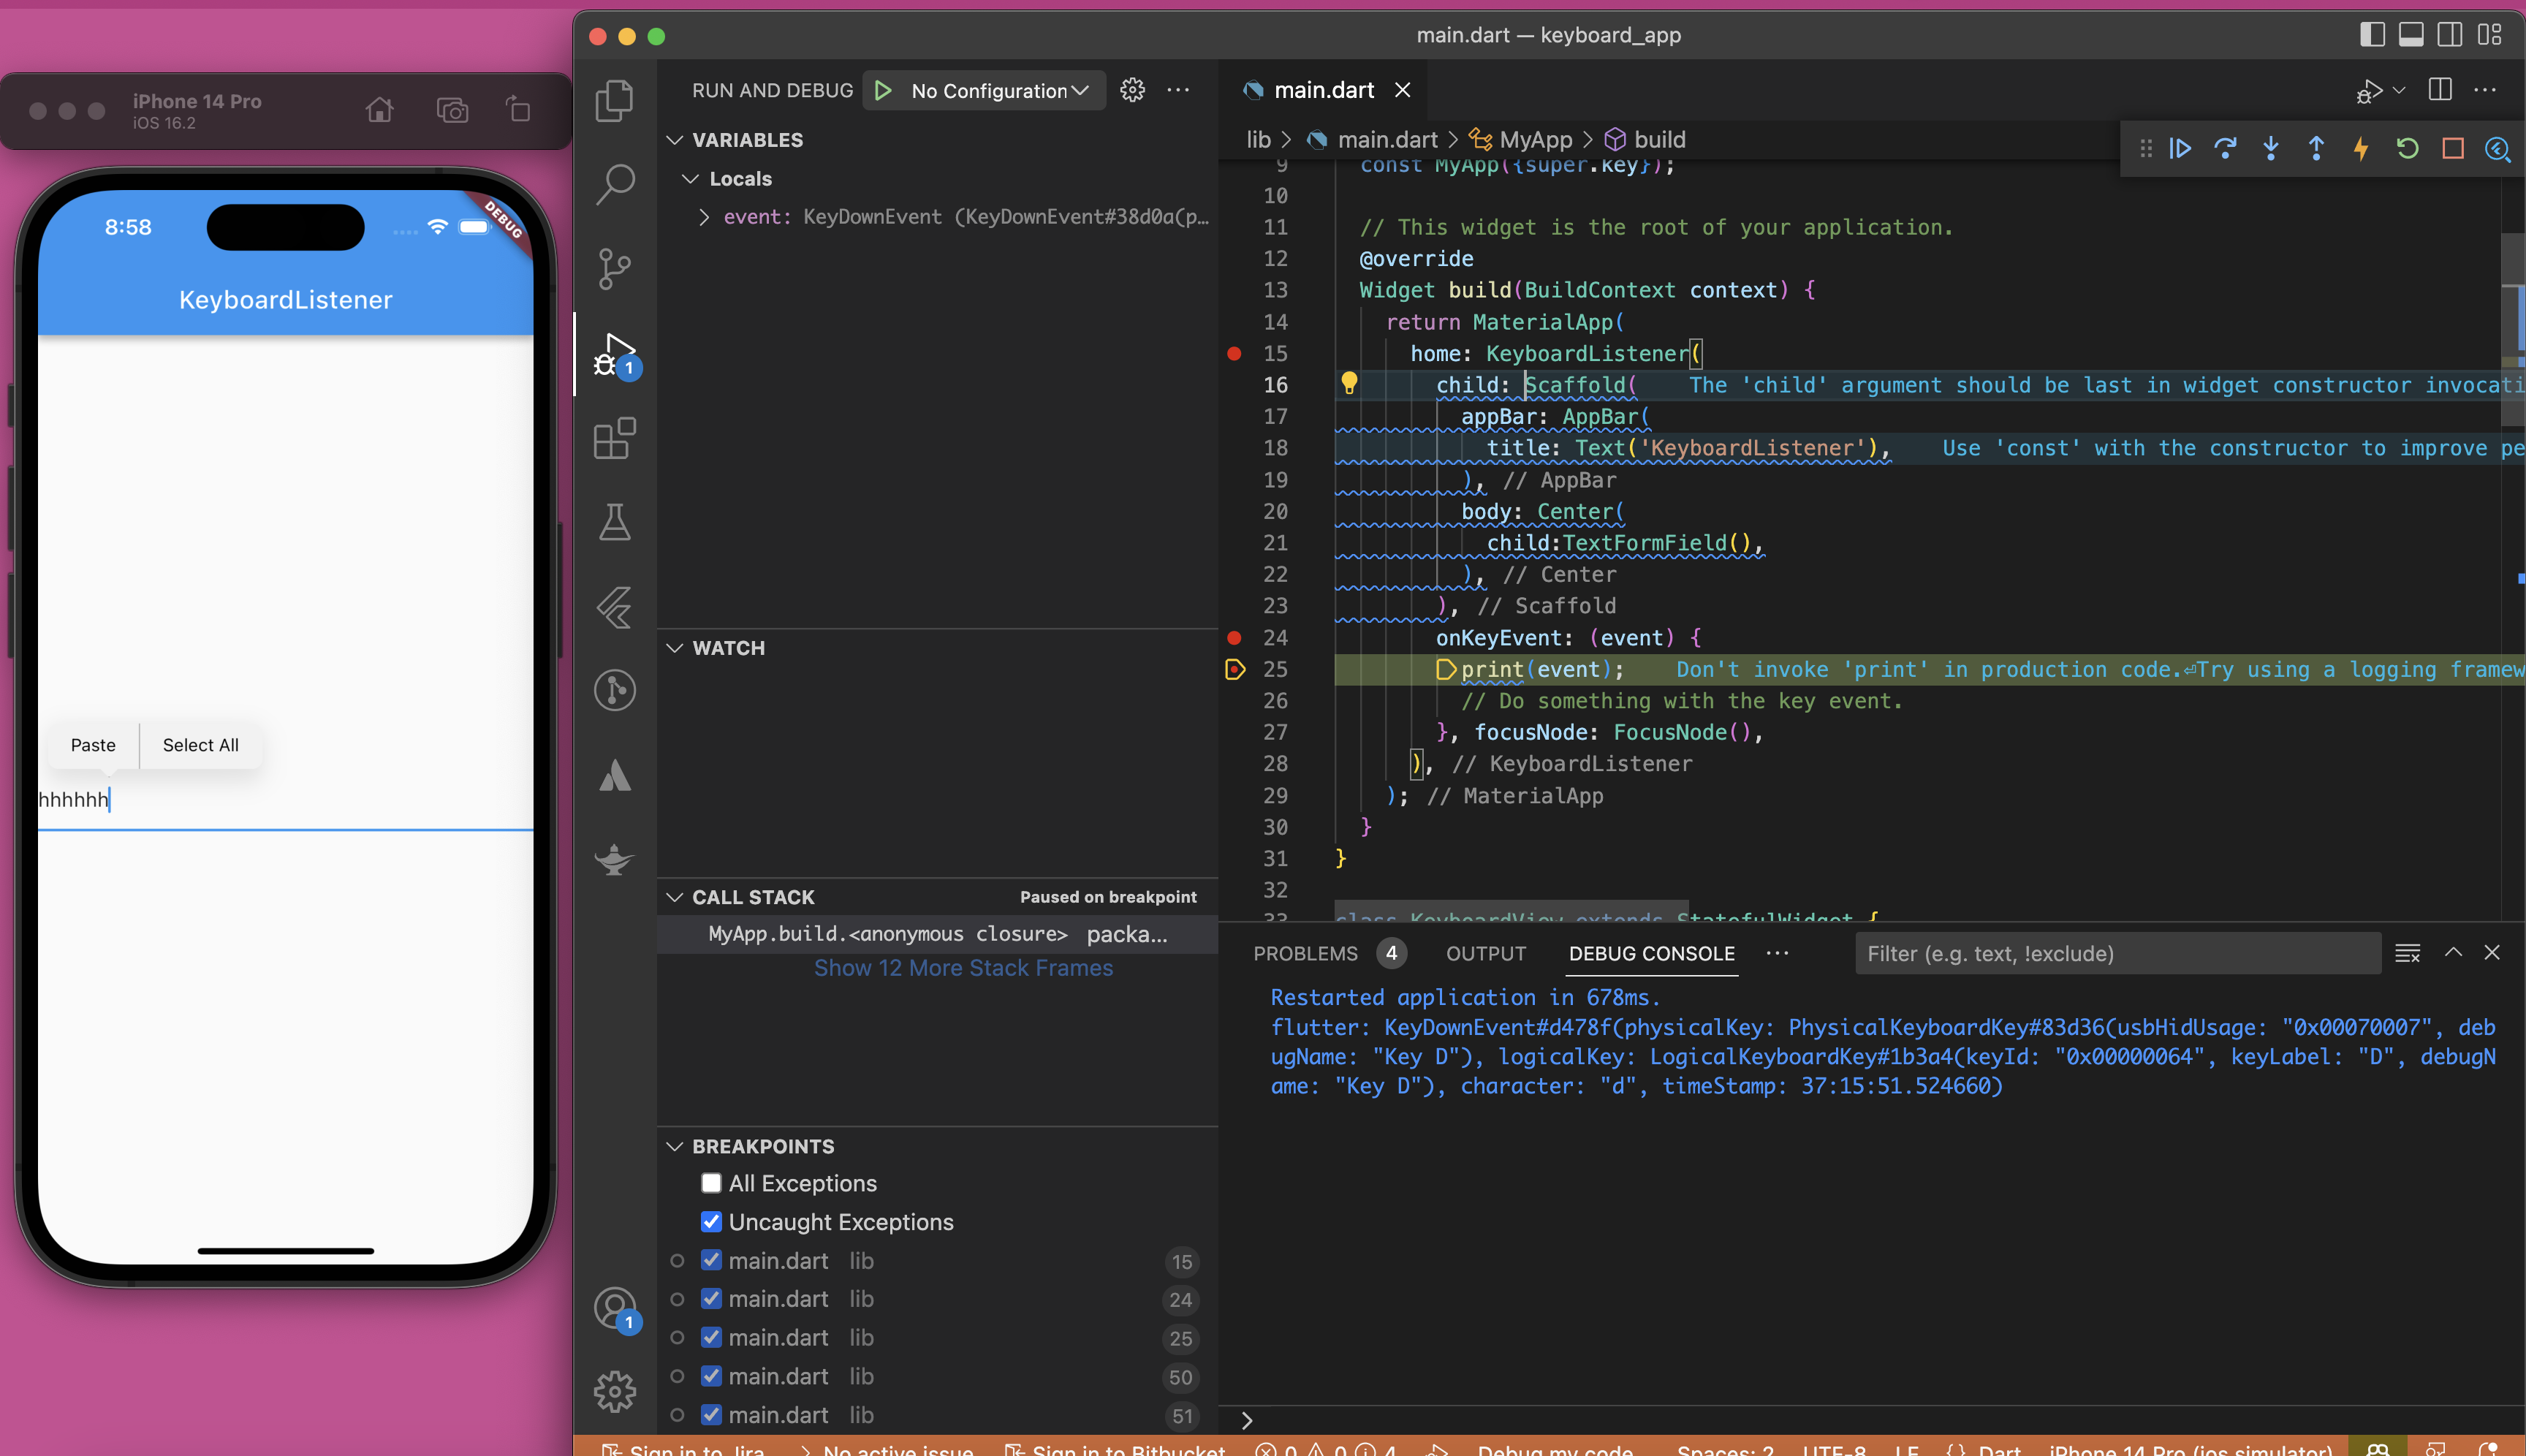Open the Extensions sidebar view
2526x1456 pixels.
tap(614, 438)
